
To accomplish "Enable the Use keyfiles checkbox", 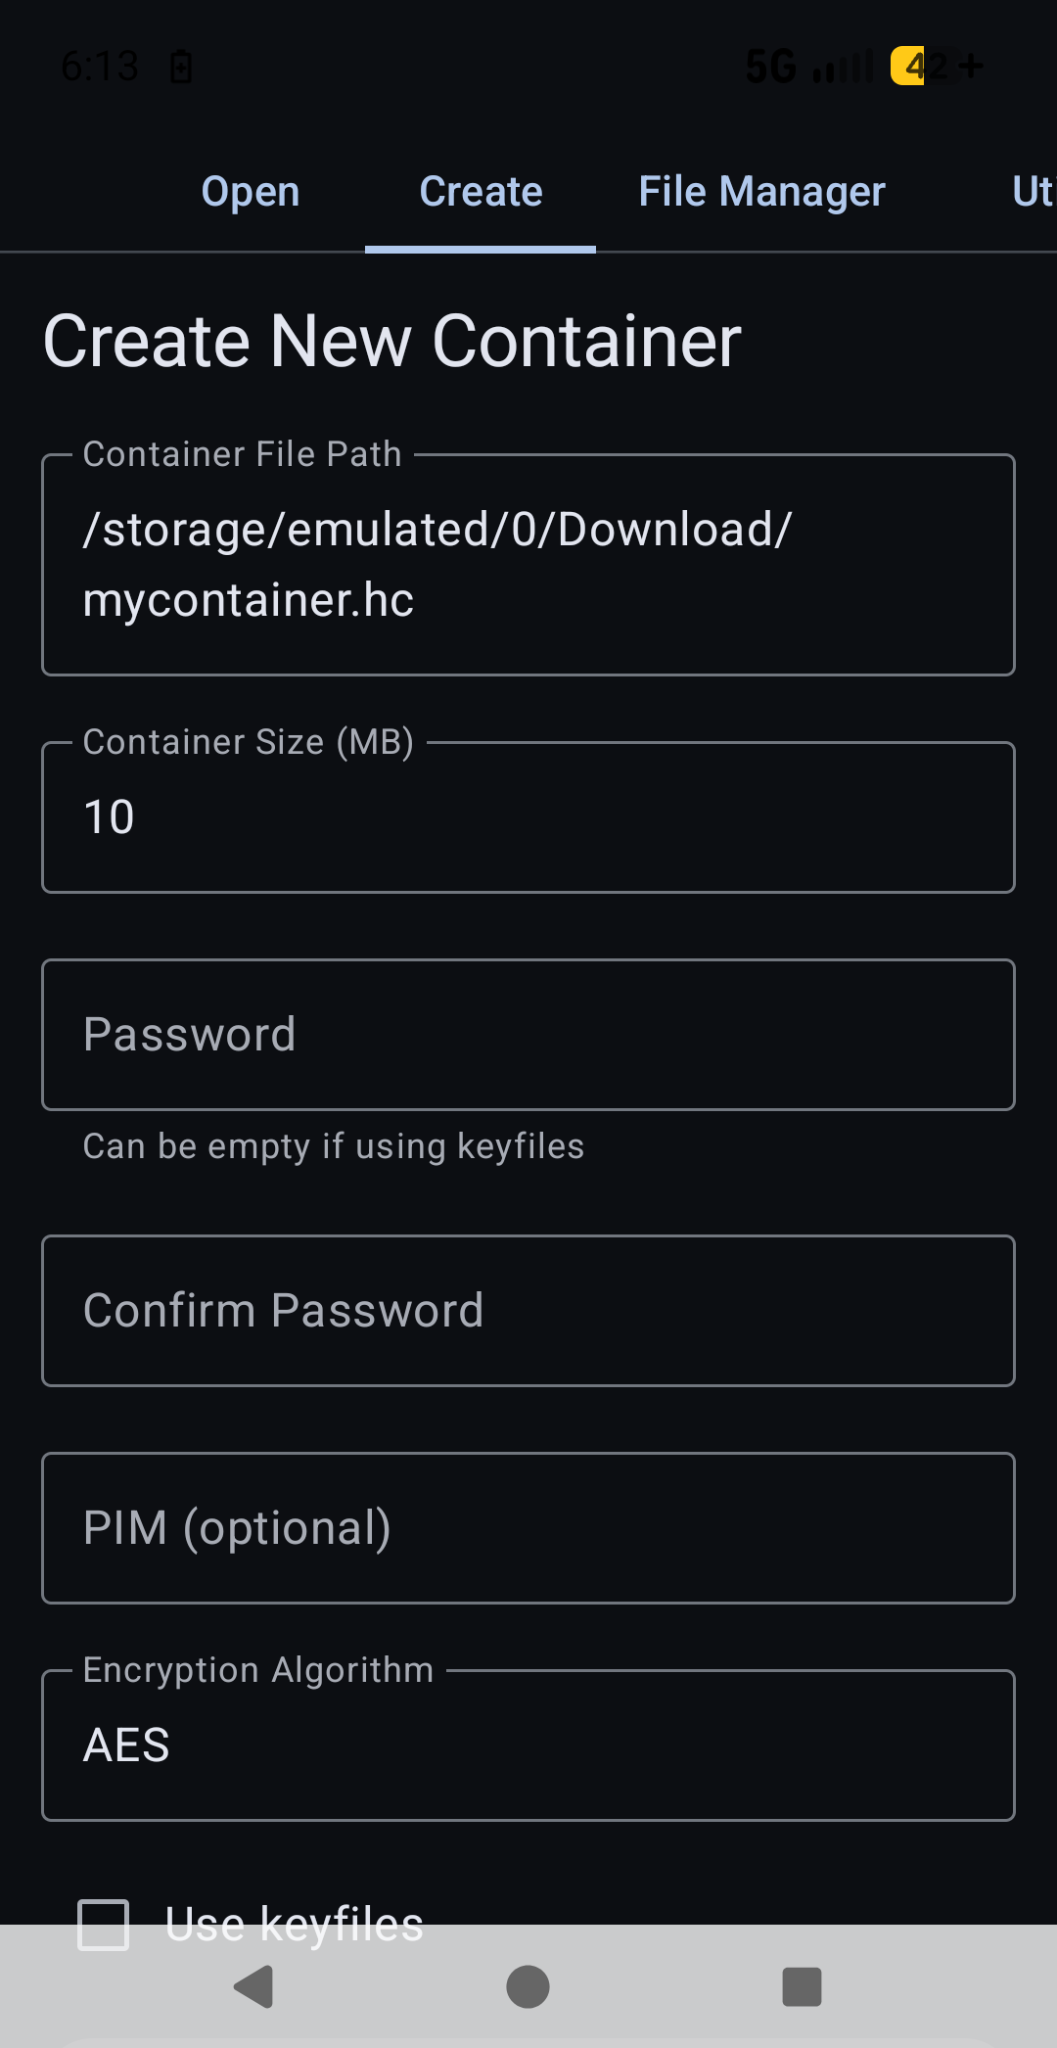I will click(x=104, y=1924).
